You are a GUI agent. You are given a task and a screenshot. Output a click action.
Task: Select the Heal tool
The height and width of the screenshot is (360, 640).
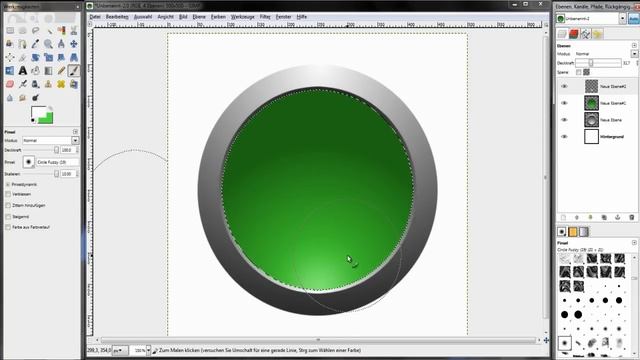click(61, 84)
